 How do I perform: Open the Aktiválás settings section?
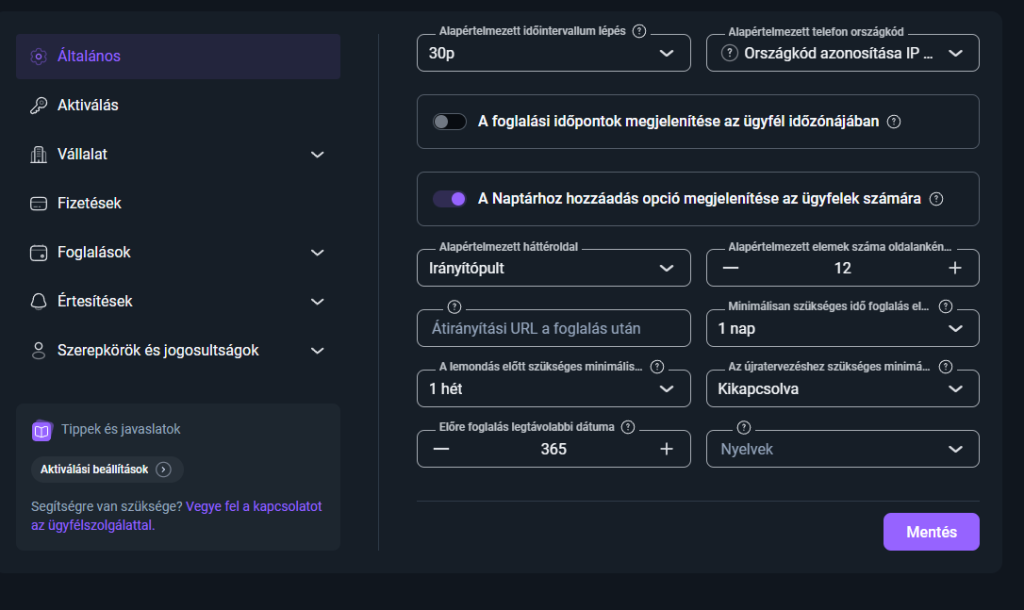point(88,105)
